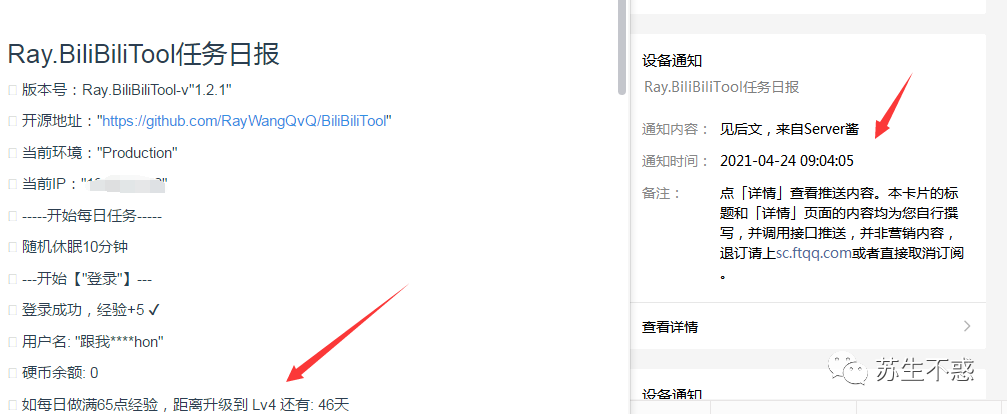Expand the 查看详情 chevron arrow

[968, 326]
